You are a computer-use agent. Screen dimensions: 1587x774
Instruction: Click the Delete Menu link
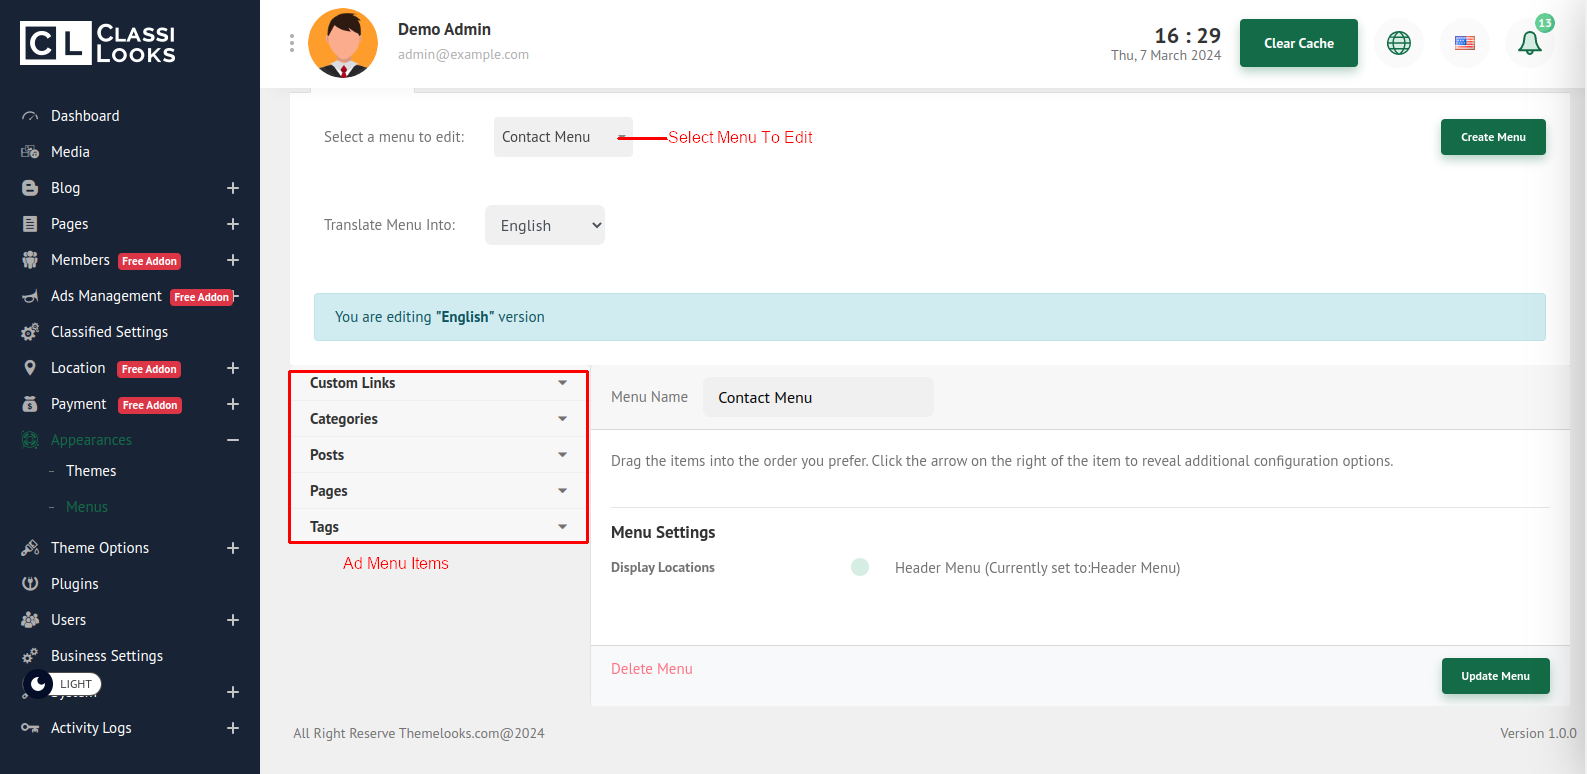(x=651, y=669)
